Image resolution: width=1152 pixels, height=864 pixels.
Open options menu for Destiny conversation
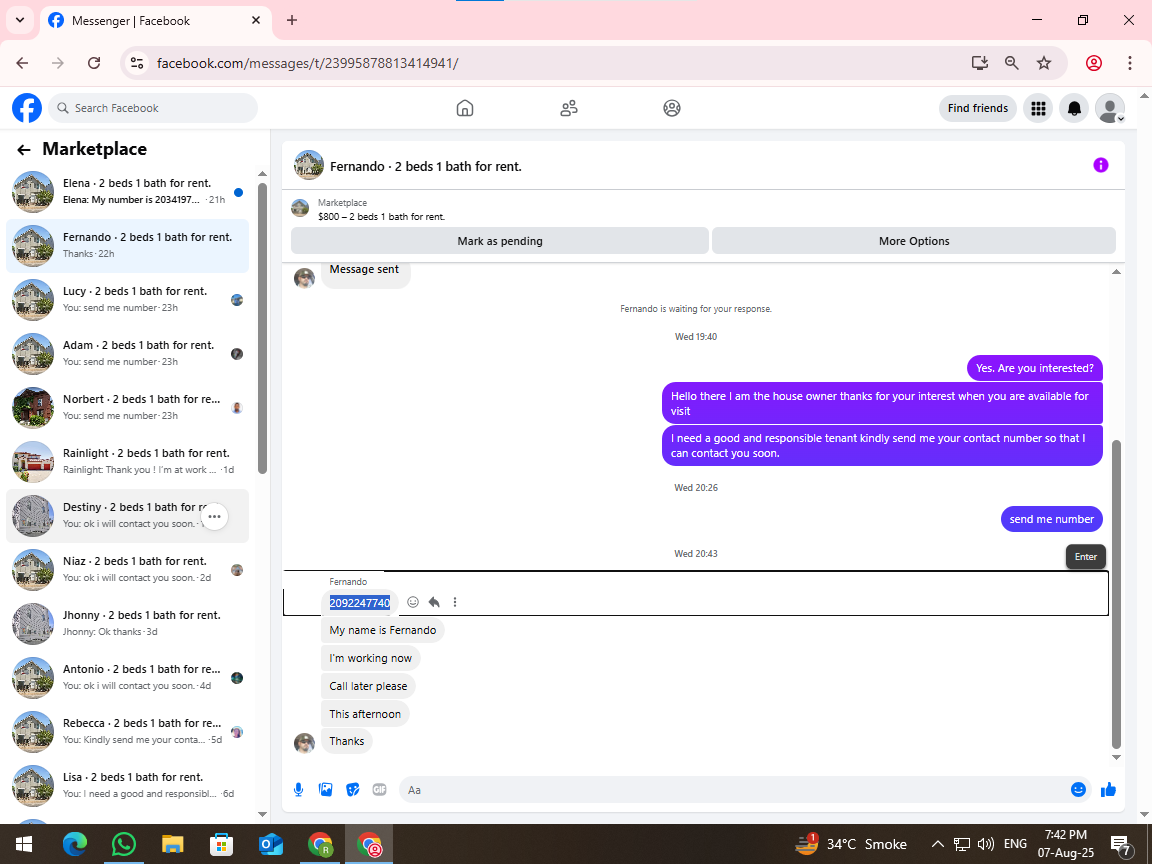coord(214,516)
